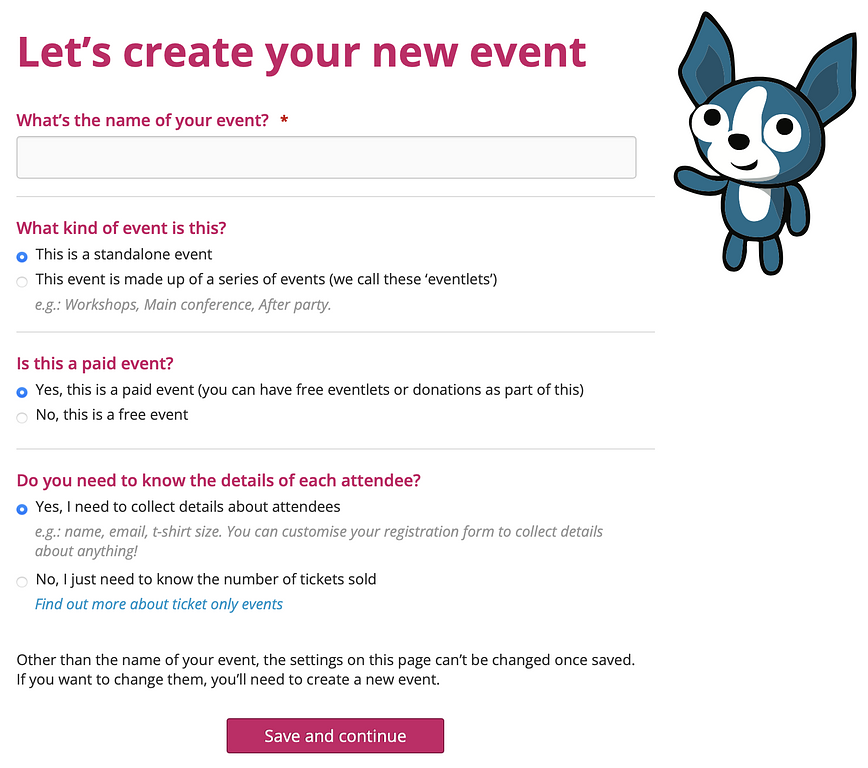Click the 'details of each attendee' question heading
Image resolution: width=868 pixels, height=768 pixels.
(x=219, y=481)
